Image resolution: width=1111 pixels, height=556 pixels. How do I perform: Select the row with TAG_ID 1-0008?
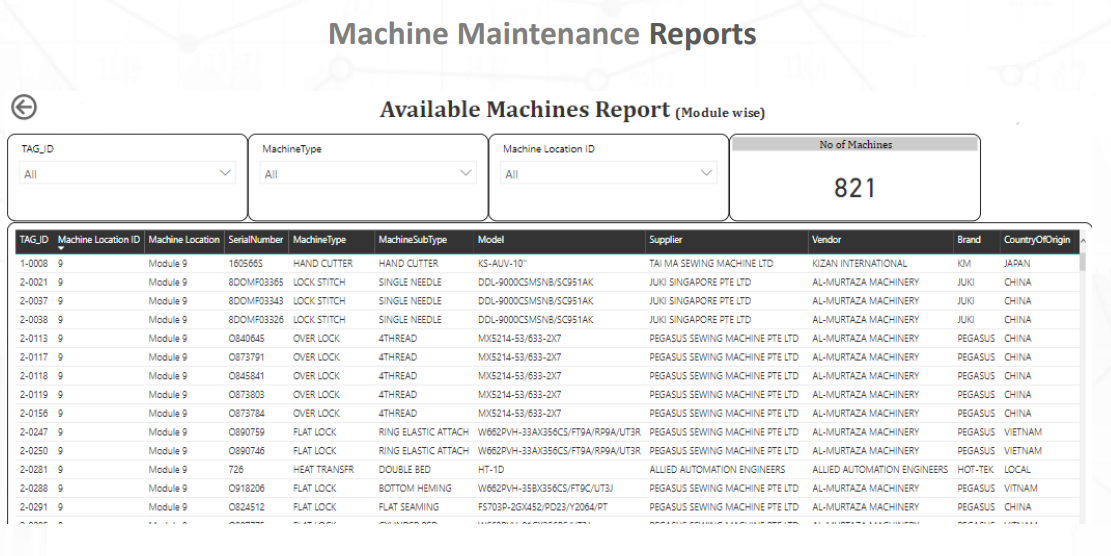35,264
